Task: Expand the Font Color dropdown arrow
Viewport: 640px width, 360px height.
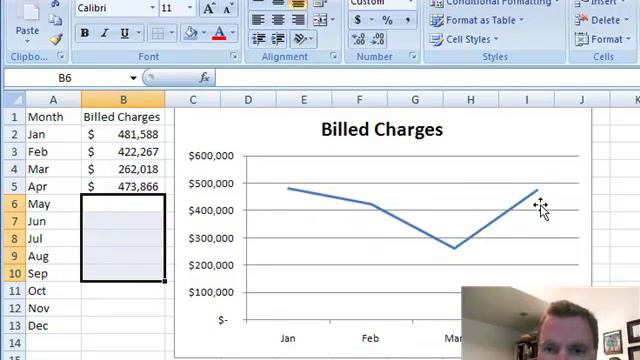Action: (233, 33)
